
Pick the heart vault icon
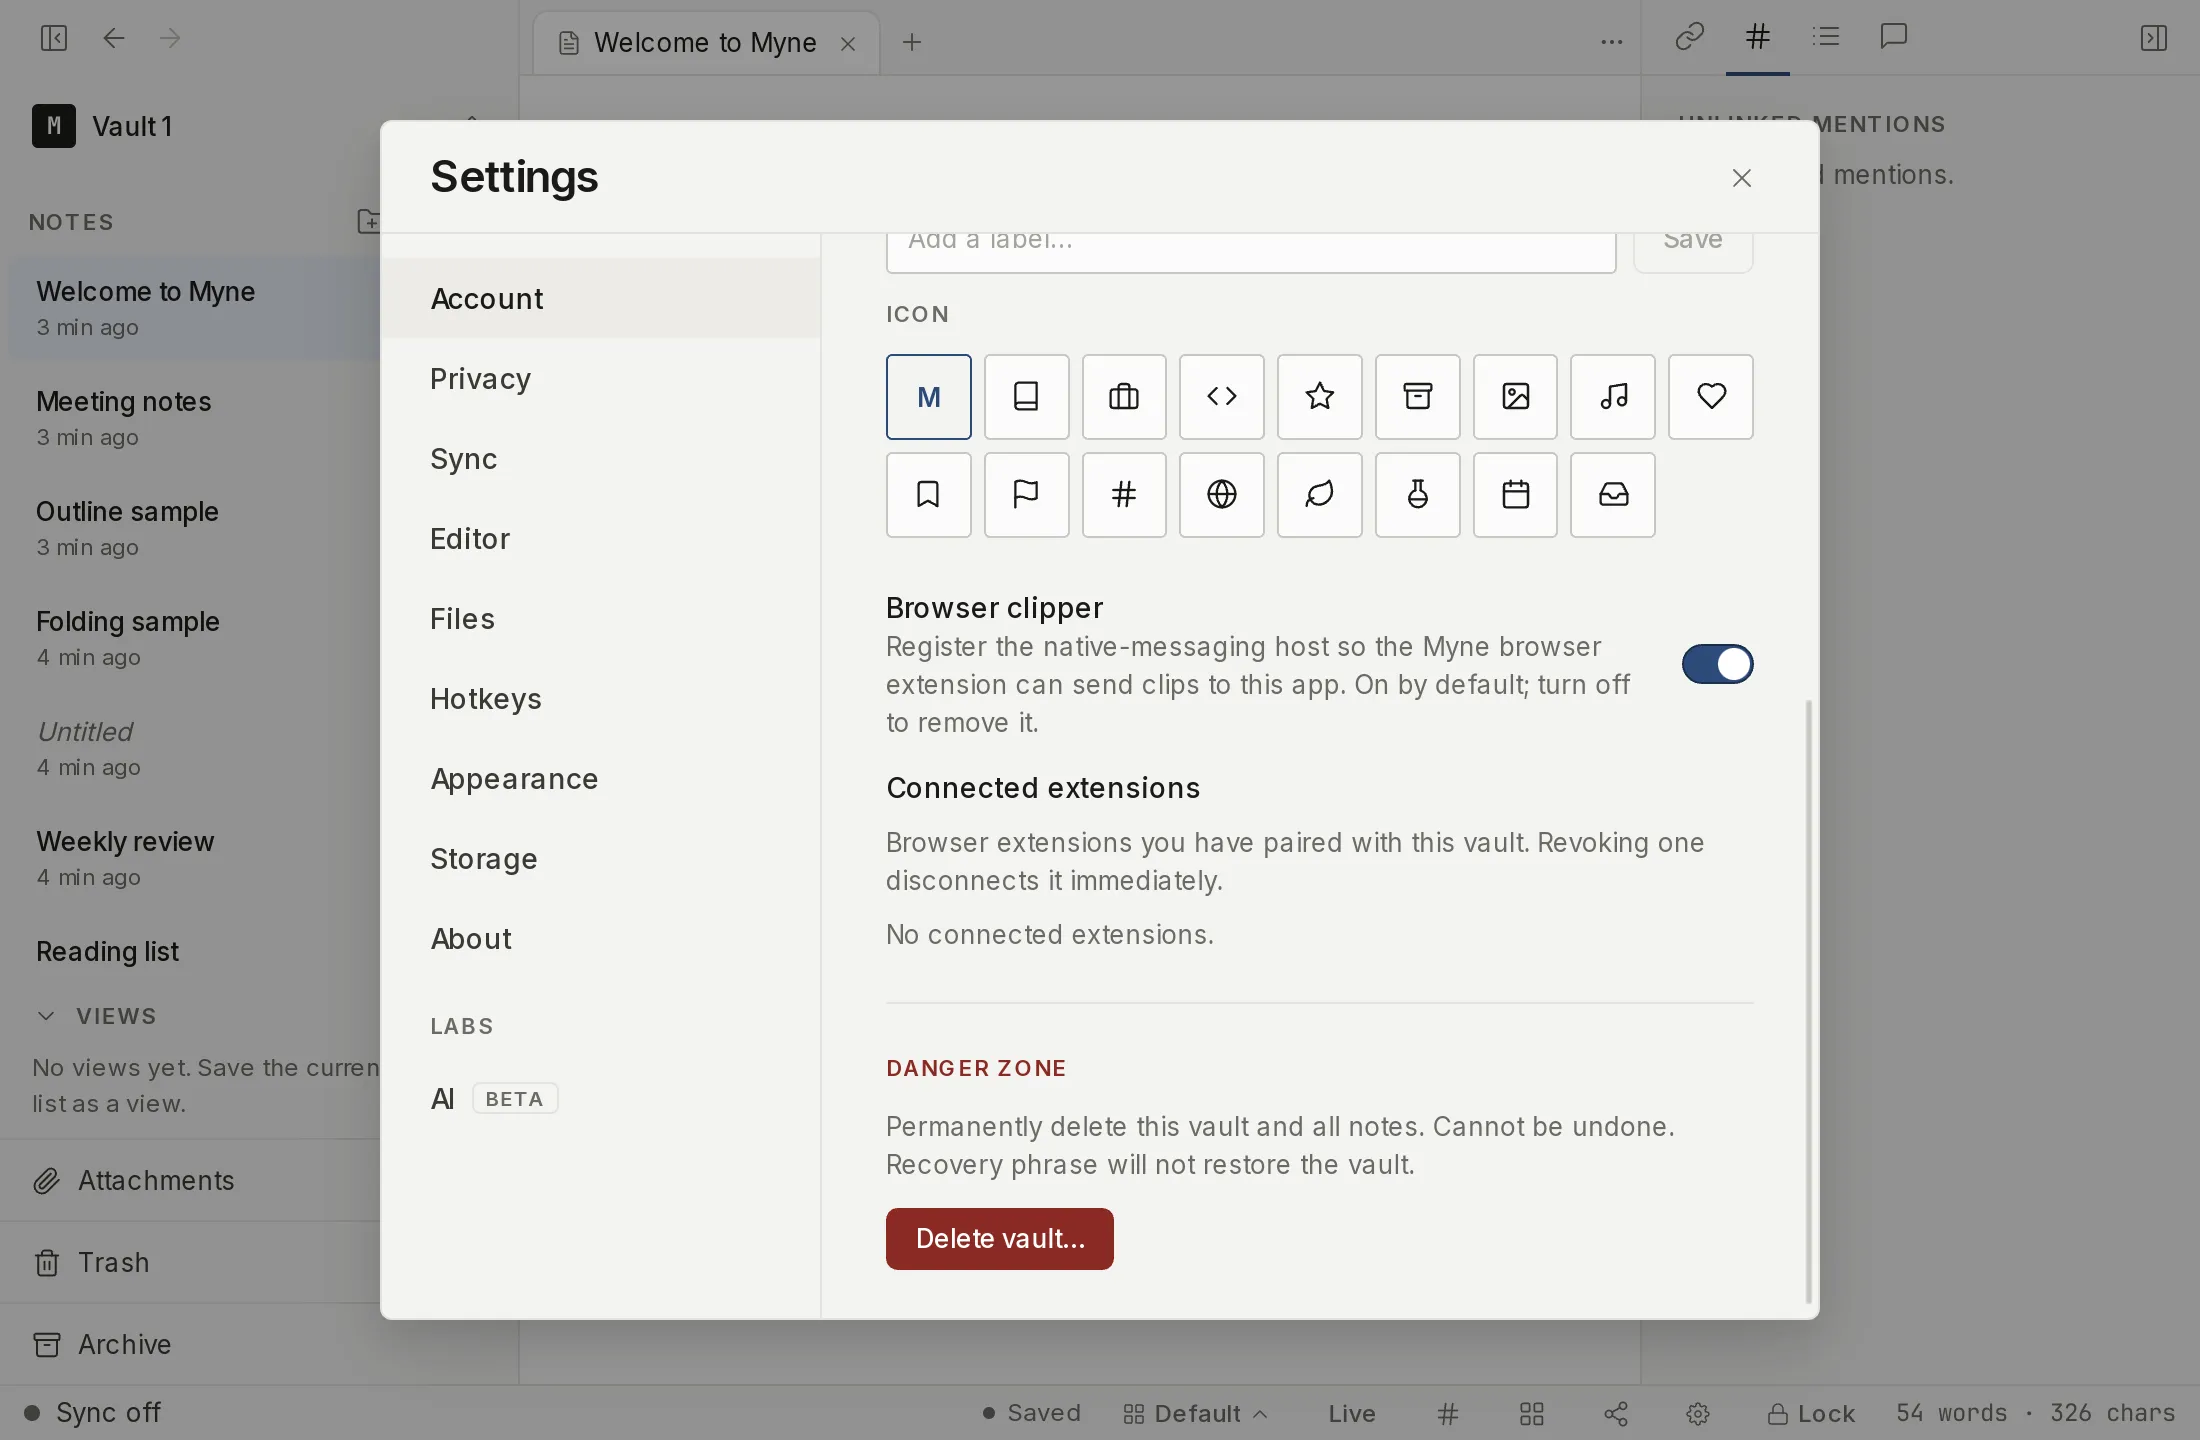point(1711,397)
